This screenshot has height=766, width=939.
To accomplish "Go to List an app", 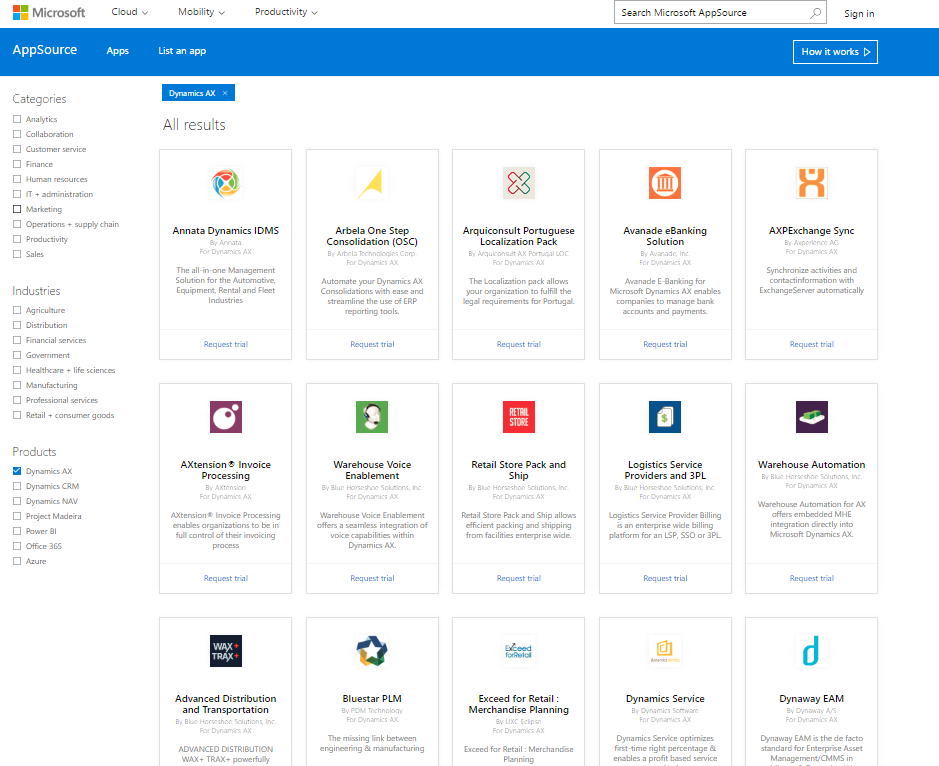I will tap(182, 51).
